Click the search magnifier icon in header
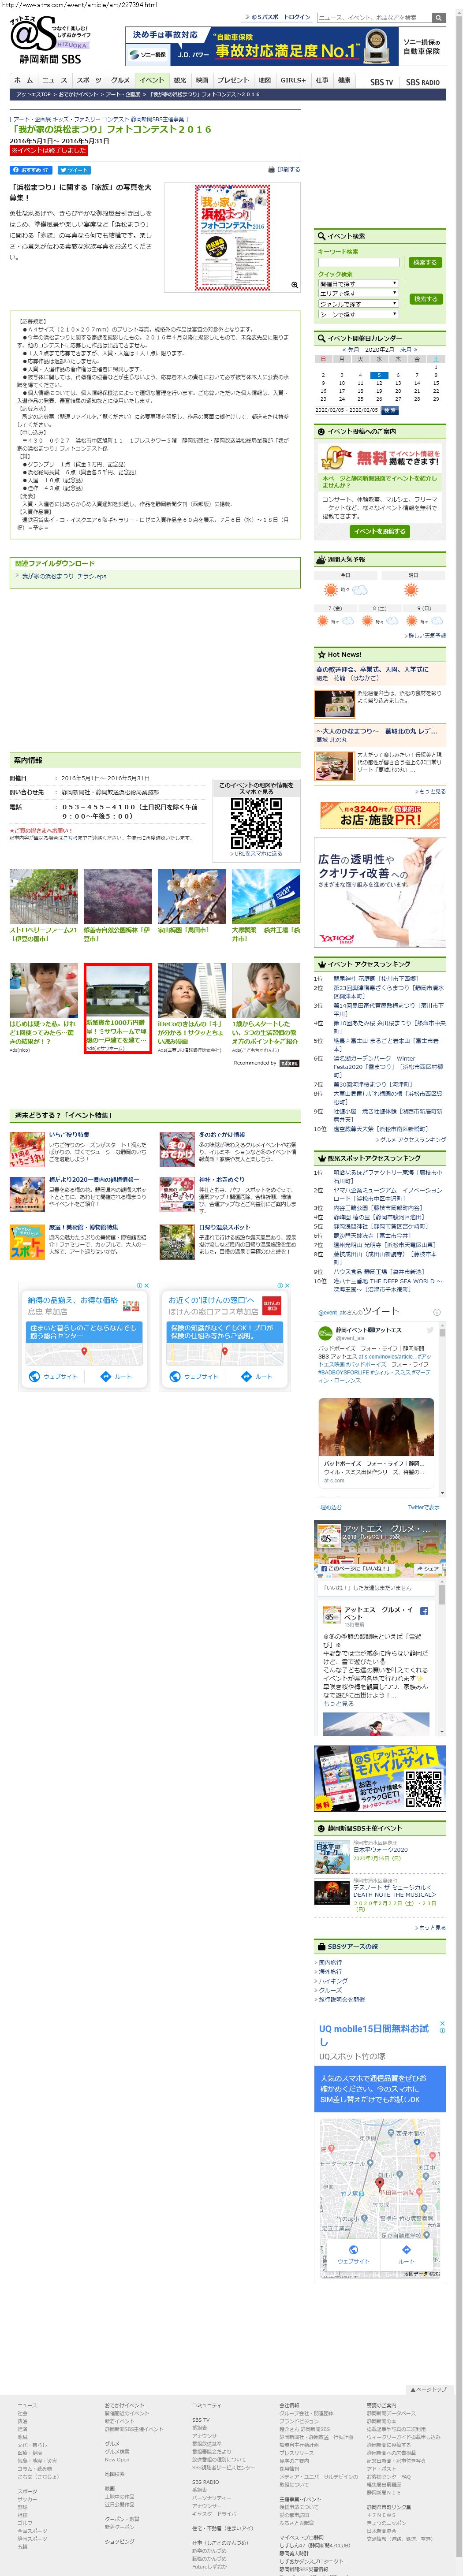The image size is (463, 2576). click(x=438, y=18)
